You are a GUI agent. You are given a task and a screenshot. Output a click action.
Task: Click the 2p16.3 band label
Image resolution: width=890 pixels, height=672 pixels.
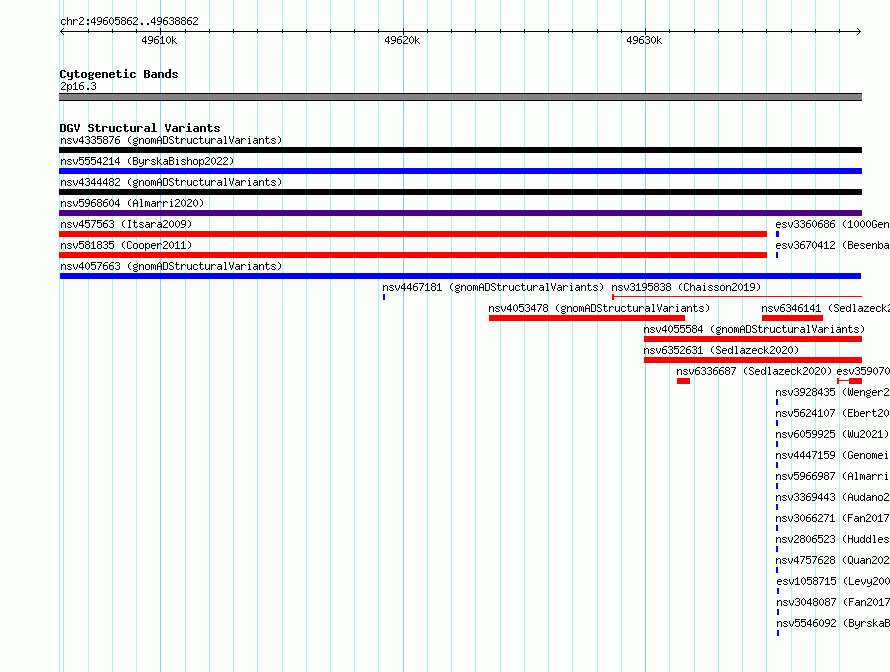coord(78,86)
